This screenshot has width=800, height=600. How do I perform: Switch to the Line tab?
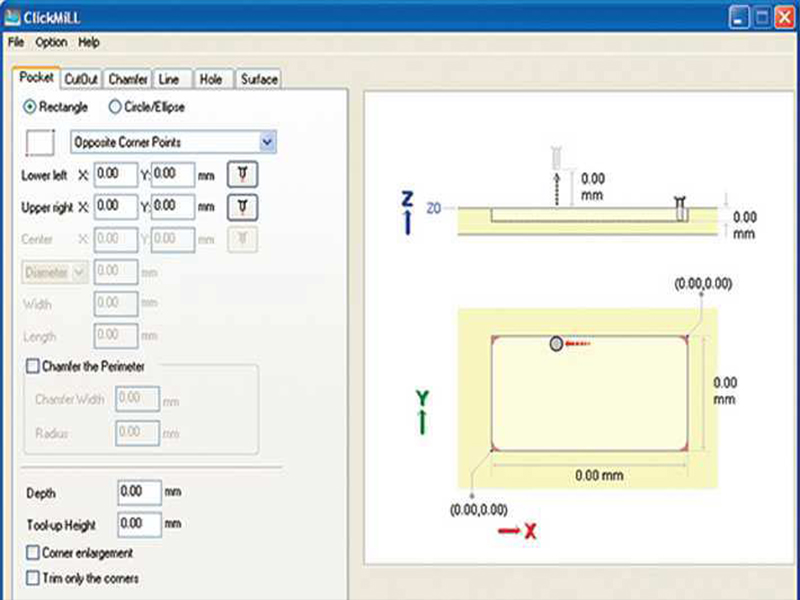(x=169, y=77)
